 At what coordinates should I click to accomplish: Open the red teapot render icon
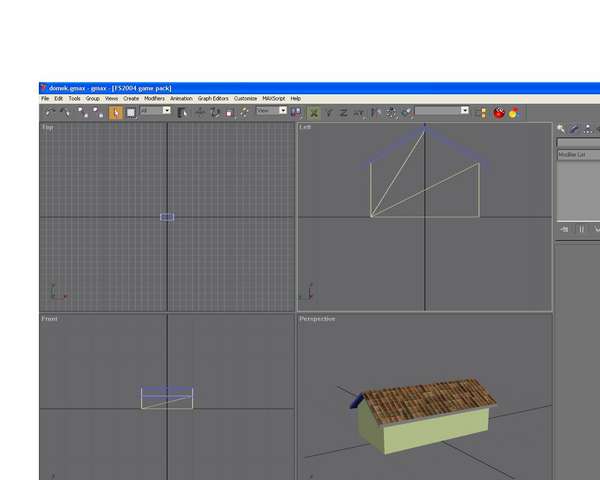[499, 113]
